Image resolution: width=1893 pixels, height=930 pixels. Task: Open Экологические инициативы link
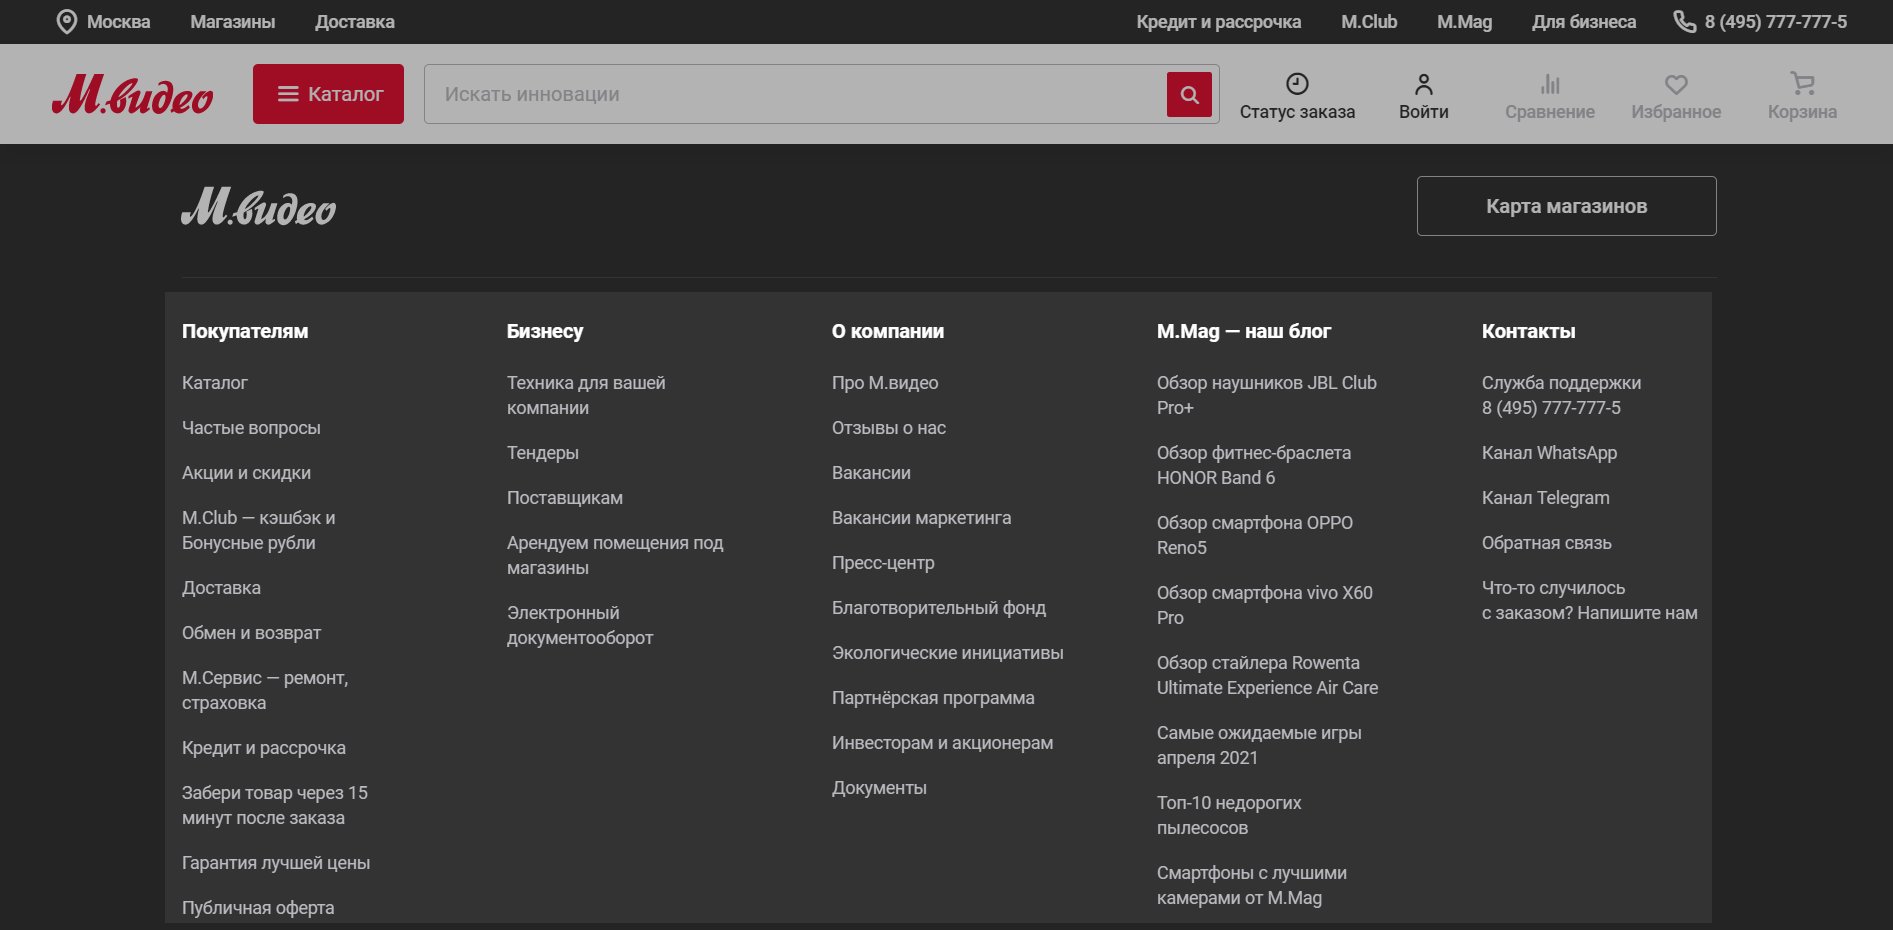coord(948,653)
